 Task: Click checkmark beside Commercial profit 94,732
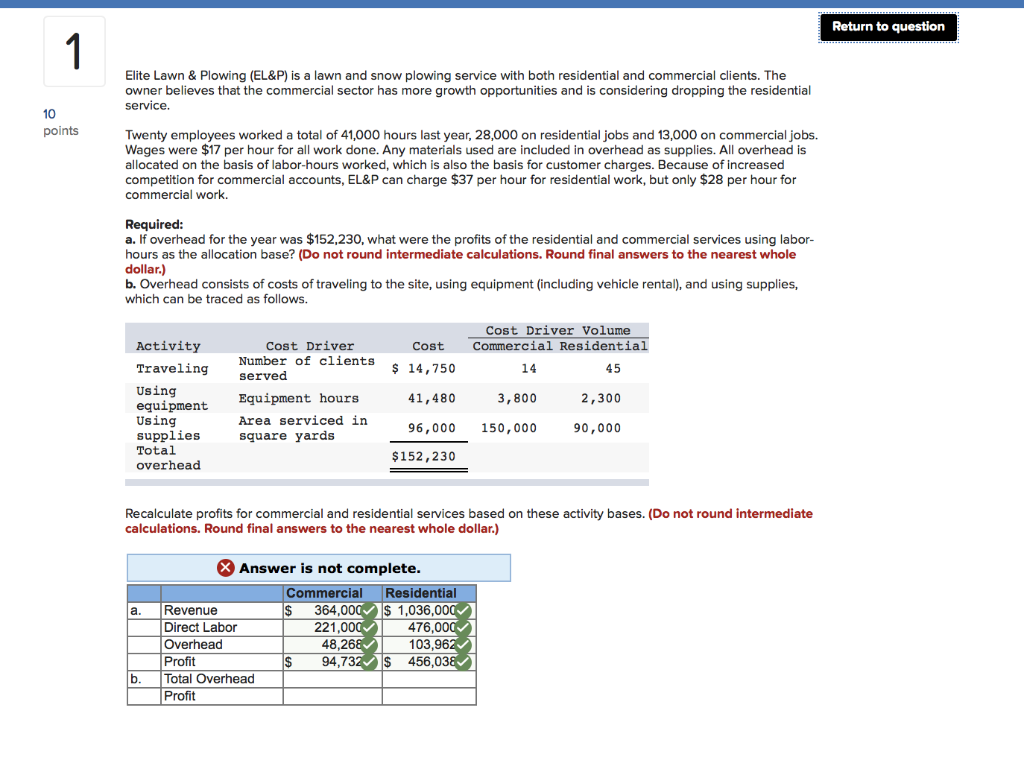point(369,662)
